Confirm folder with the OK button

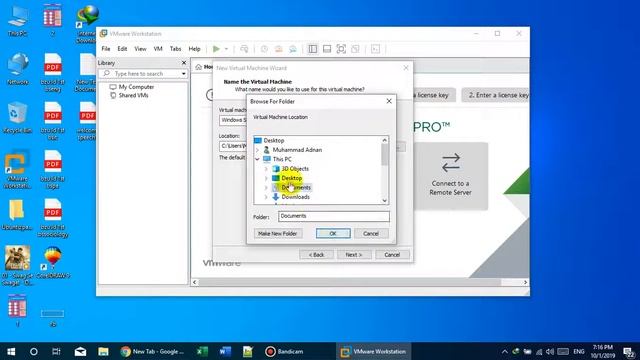333,233
